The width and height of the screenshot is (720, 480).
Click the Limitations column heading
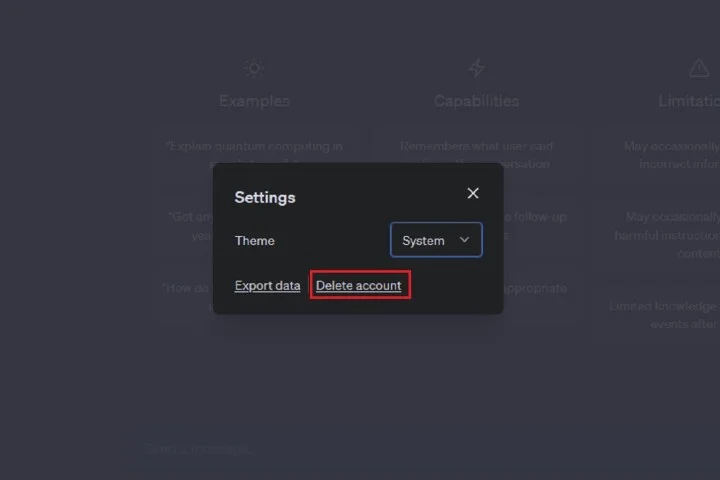click(x=690, y=101)
